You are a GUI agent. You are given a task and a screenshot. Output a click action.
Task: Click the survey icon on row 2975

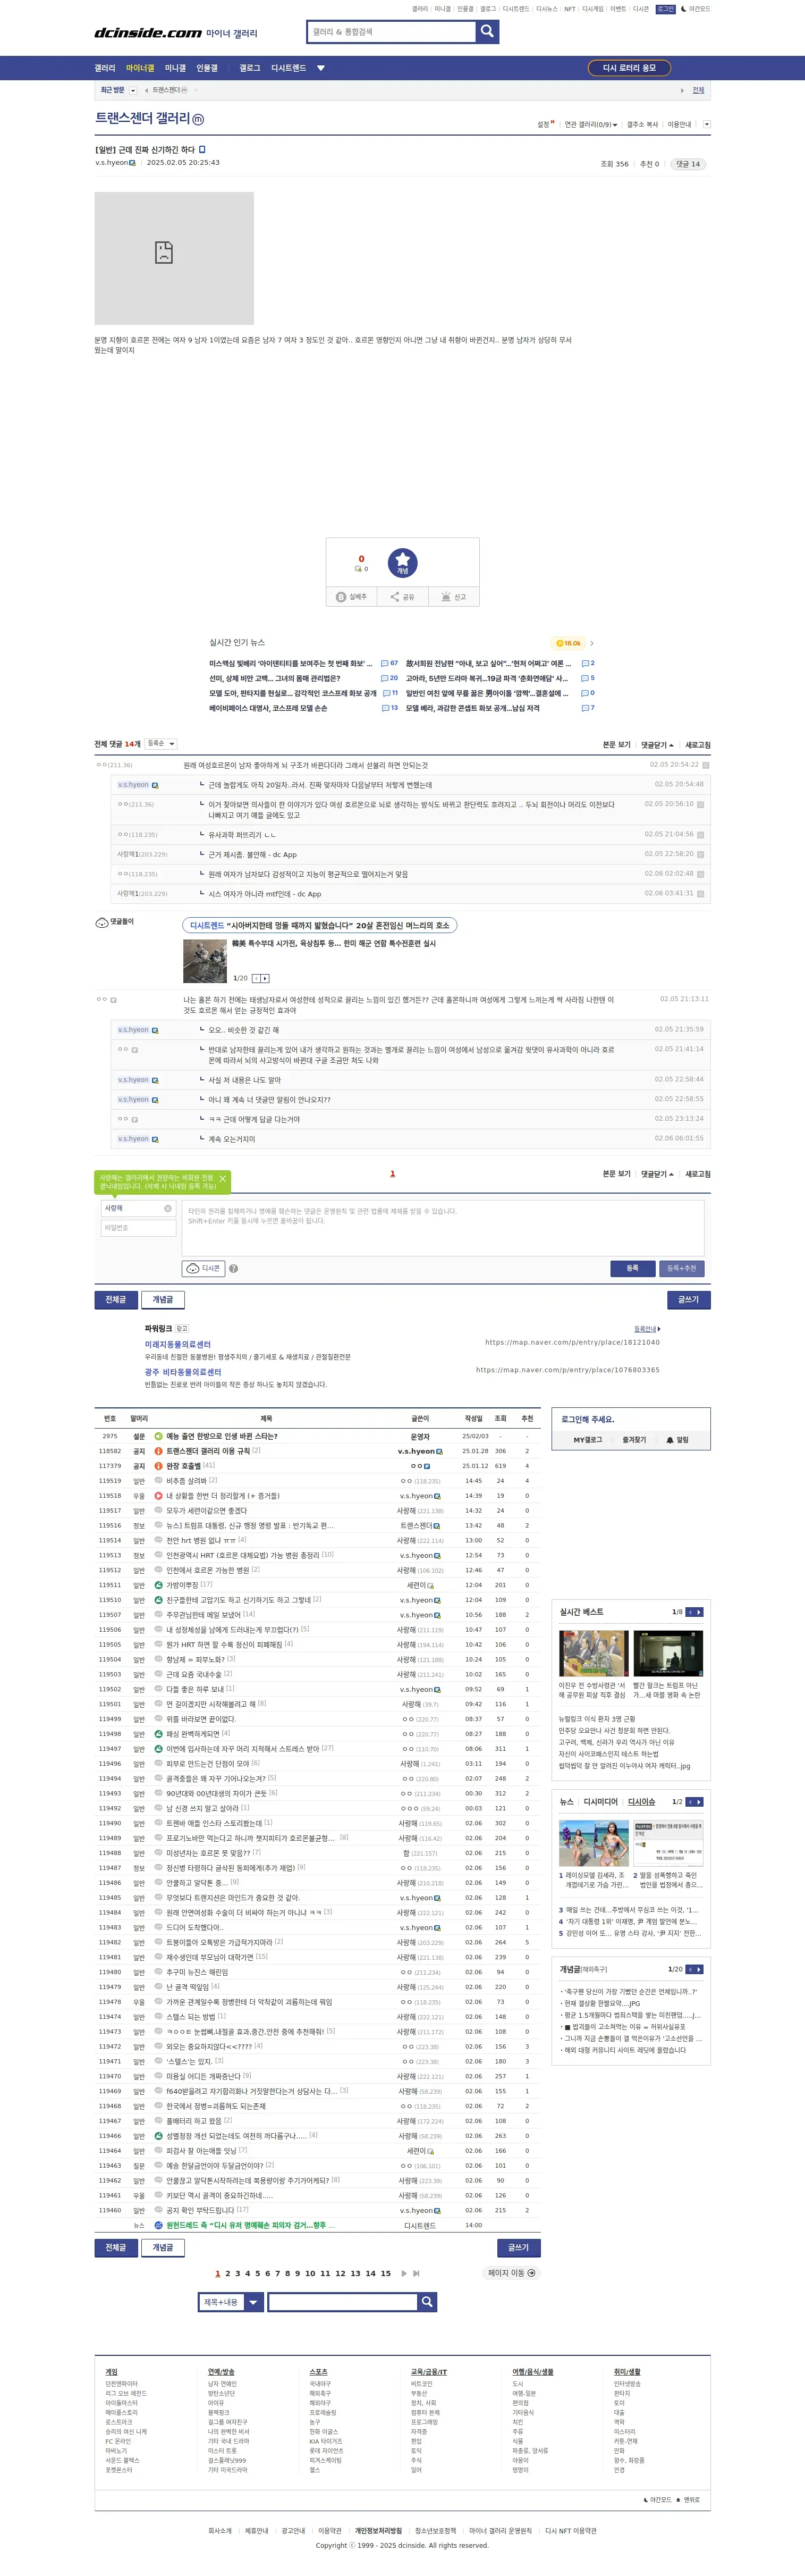click(x=158, y=1436)
